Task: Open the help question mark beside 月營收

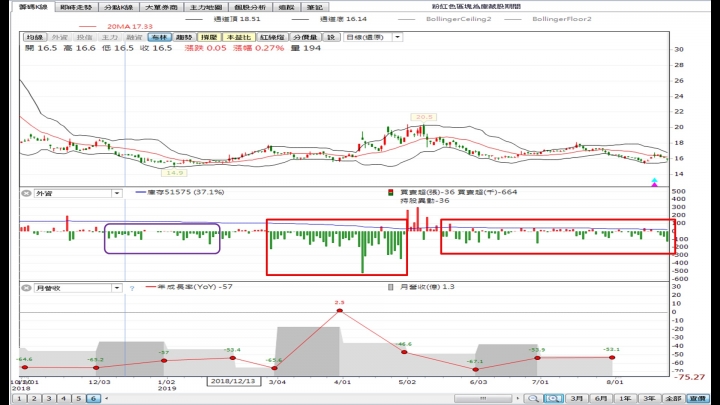Action: click(132, 288)
